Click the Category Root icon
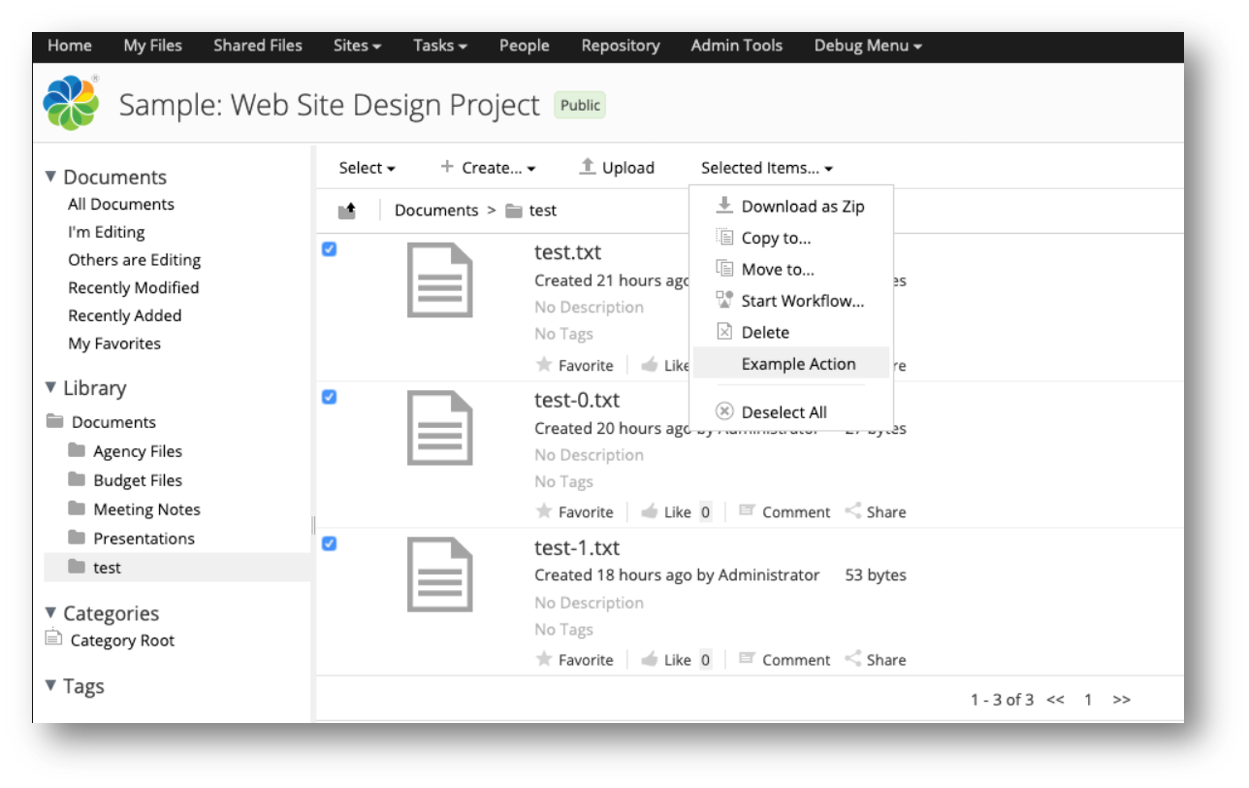The height and width of the screenshot is (788, 1249). point(54,638)
